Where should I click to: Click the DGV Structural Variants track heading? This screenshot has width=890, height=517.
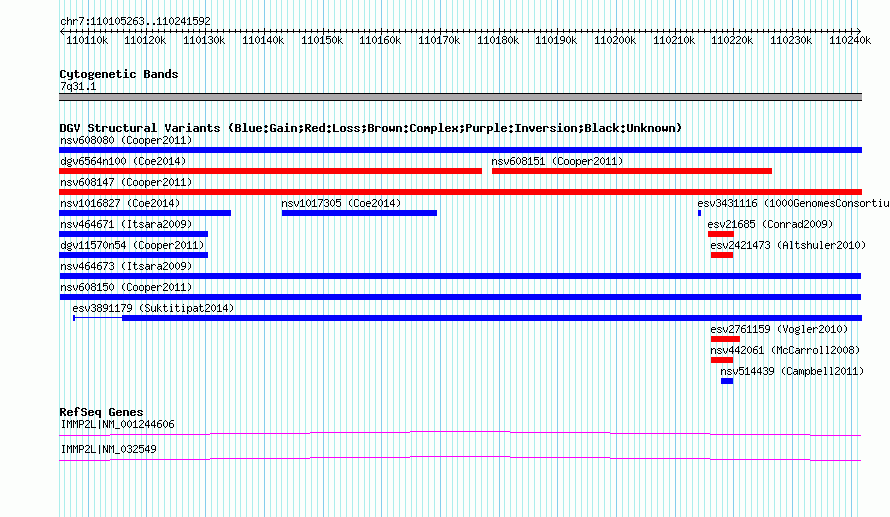coord(371,128)
